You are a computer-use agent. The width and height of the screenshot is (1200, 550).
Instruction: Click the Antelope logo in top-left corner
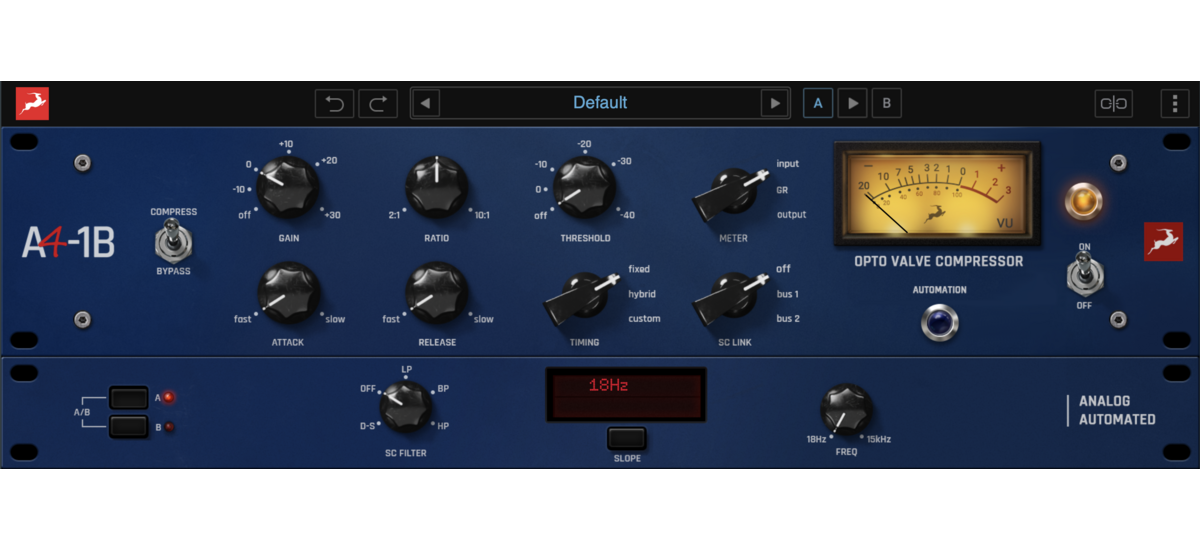(32, 103)
